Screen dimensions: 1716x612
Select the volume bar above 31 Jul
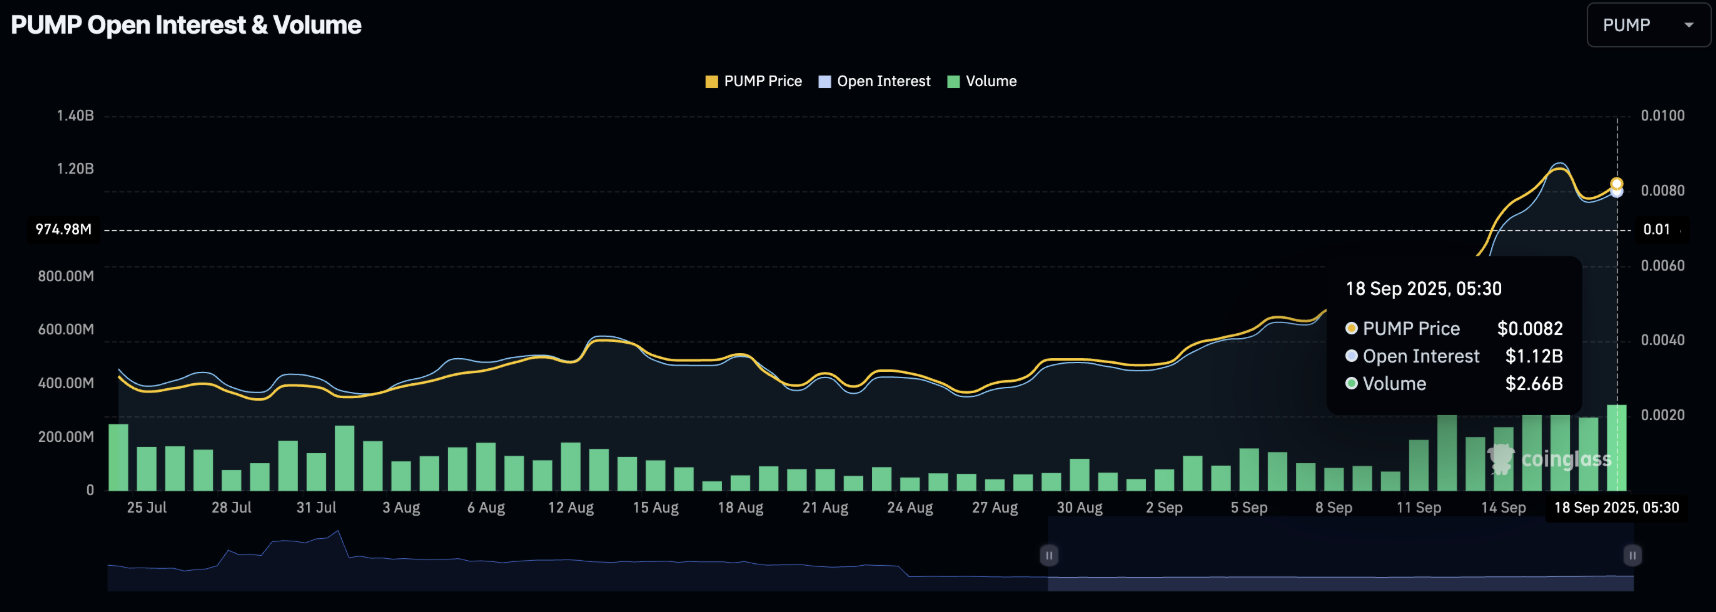[x=316, y=471]
